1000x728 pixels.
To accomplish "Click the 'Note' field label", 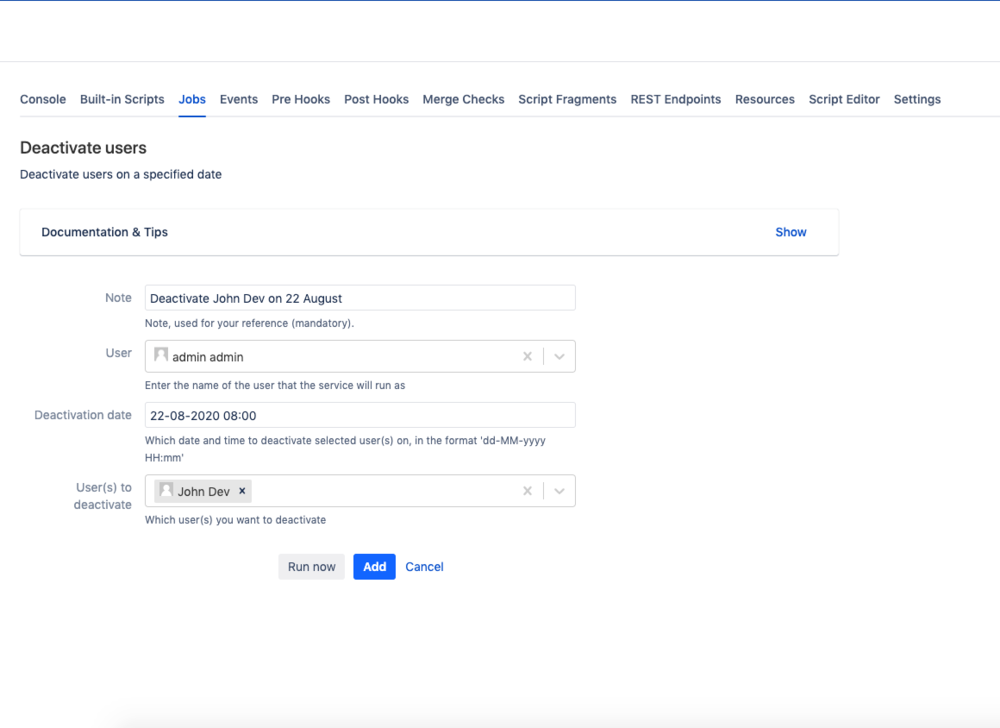I will coord(118,298).
